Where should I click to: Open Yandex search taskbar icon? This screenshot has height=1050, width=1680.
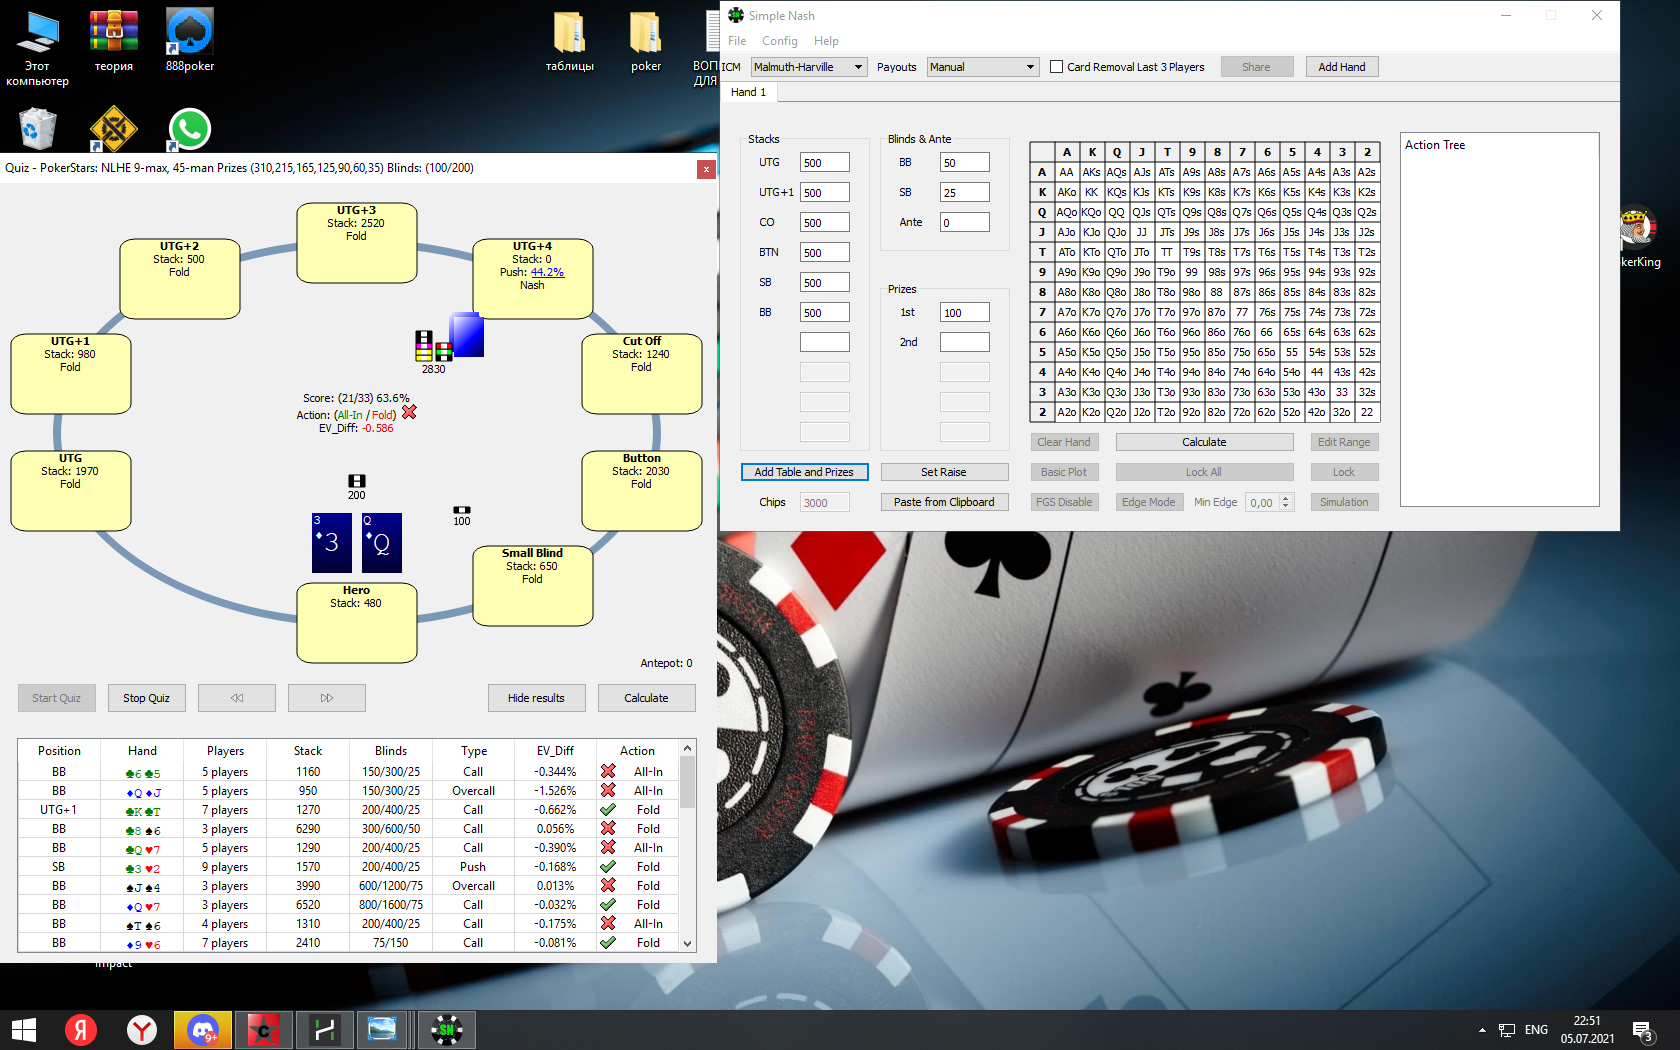point(81,1030)
